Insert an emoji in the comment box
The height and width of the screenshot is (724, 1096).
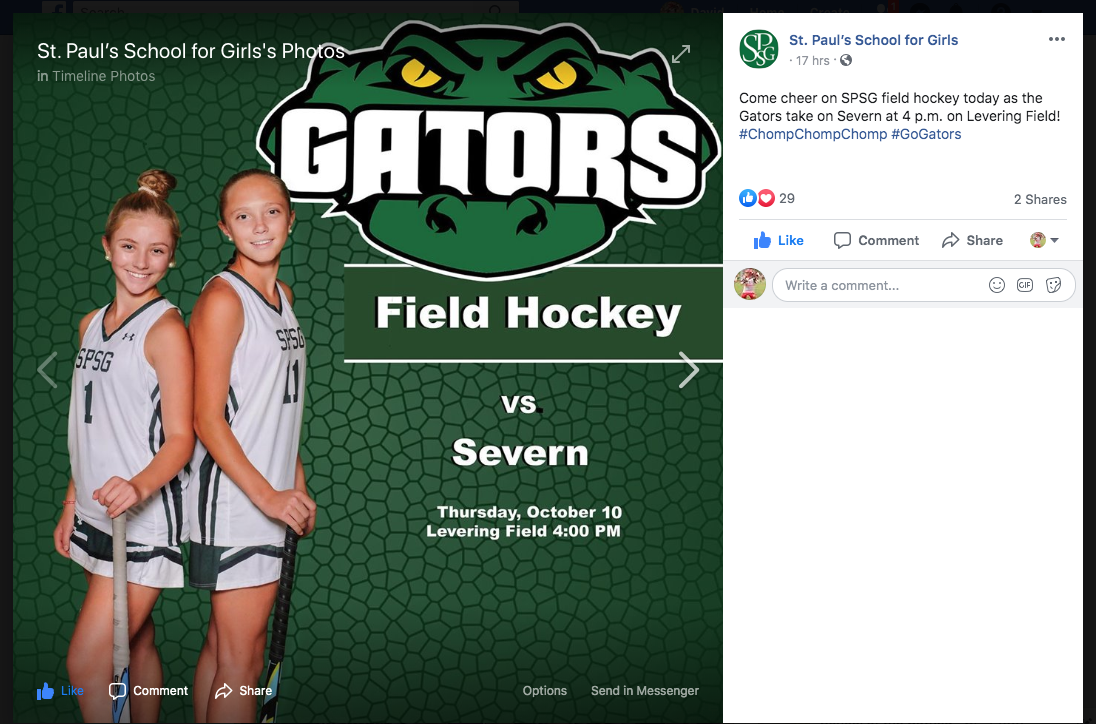click(x=997, y=285)
